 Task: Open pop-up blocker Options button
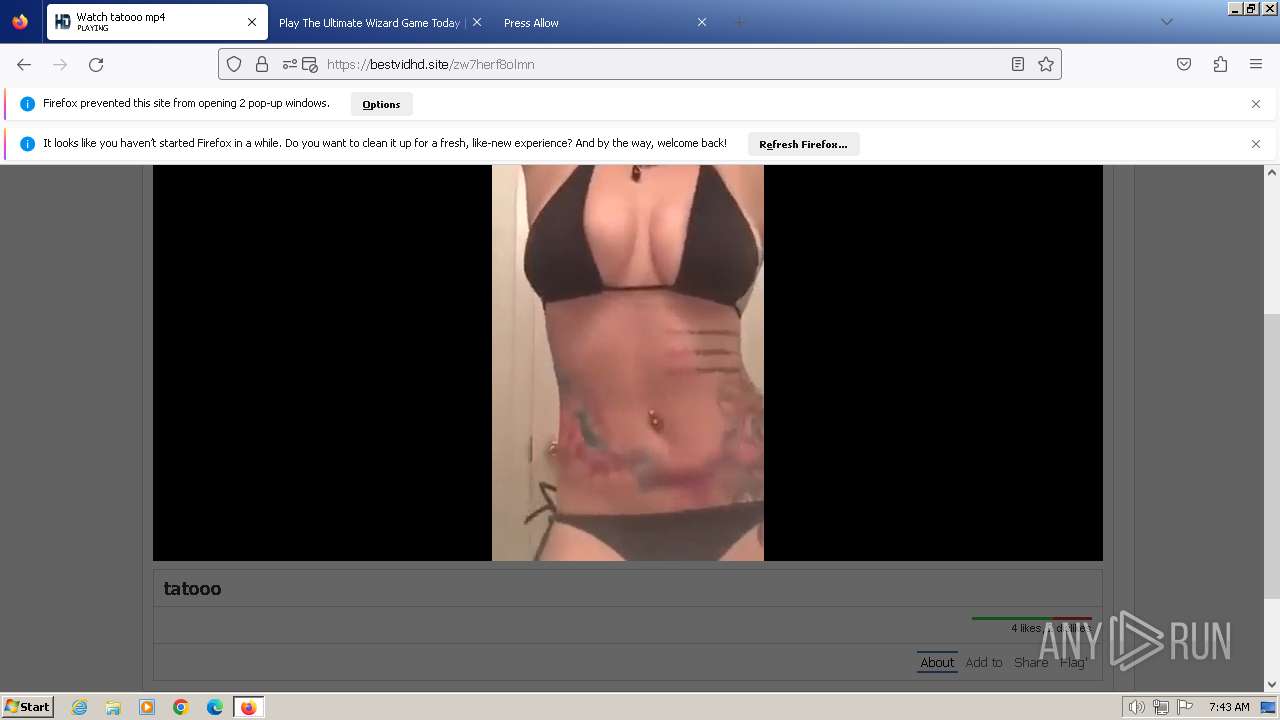tap(381, 104)
